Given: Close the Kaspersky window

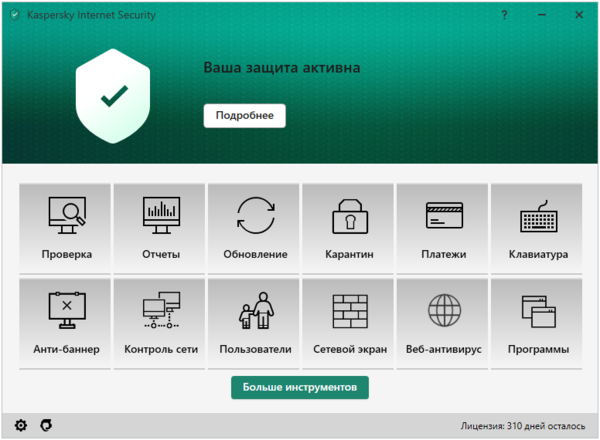Looking at the screenshot, I should 579,15.
